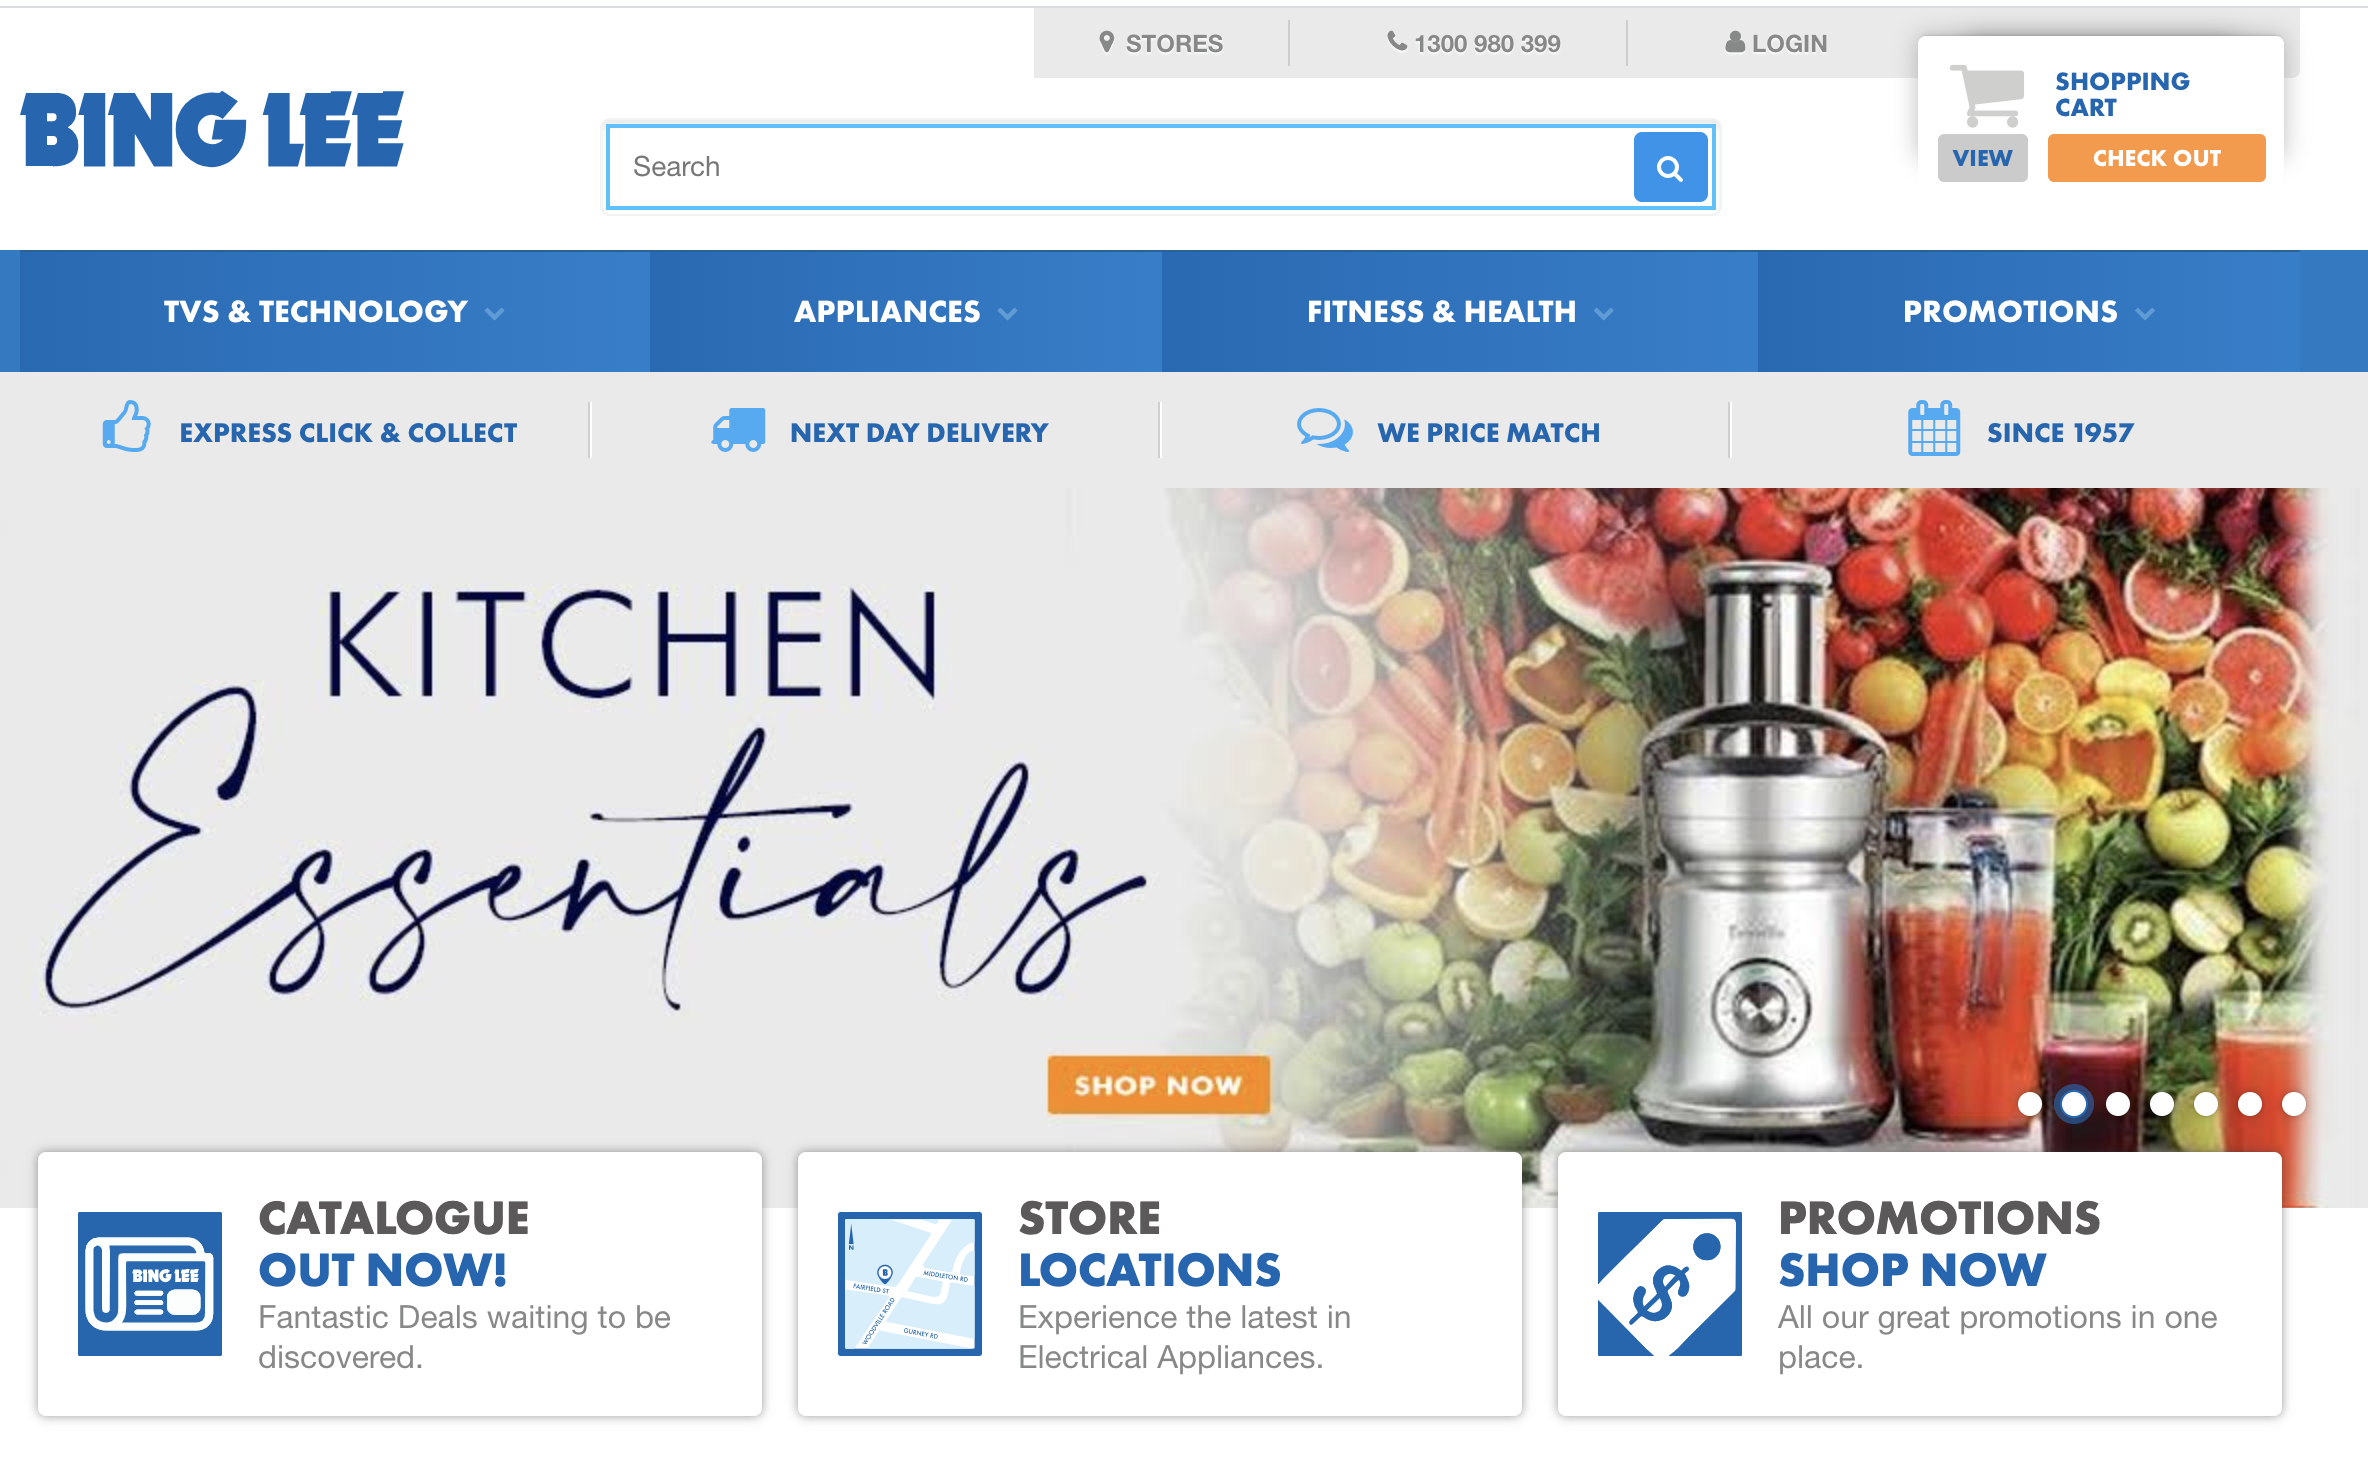Open the Promotions navigation menu
Image resolution: width=2368 pixels, height=1474 pixels.
tap(2029, 311)
